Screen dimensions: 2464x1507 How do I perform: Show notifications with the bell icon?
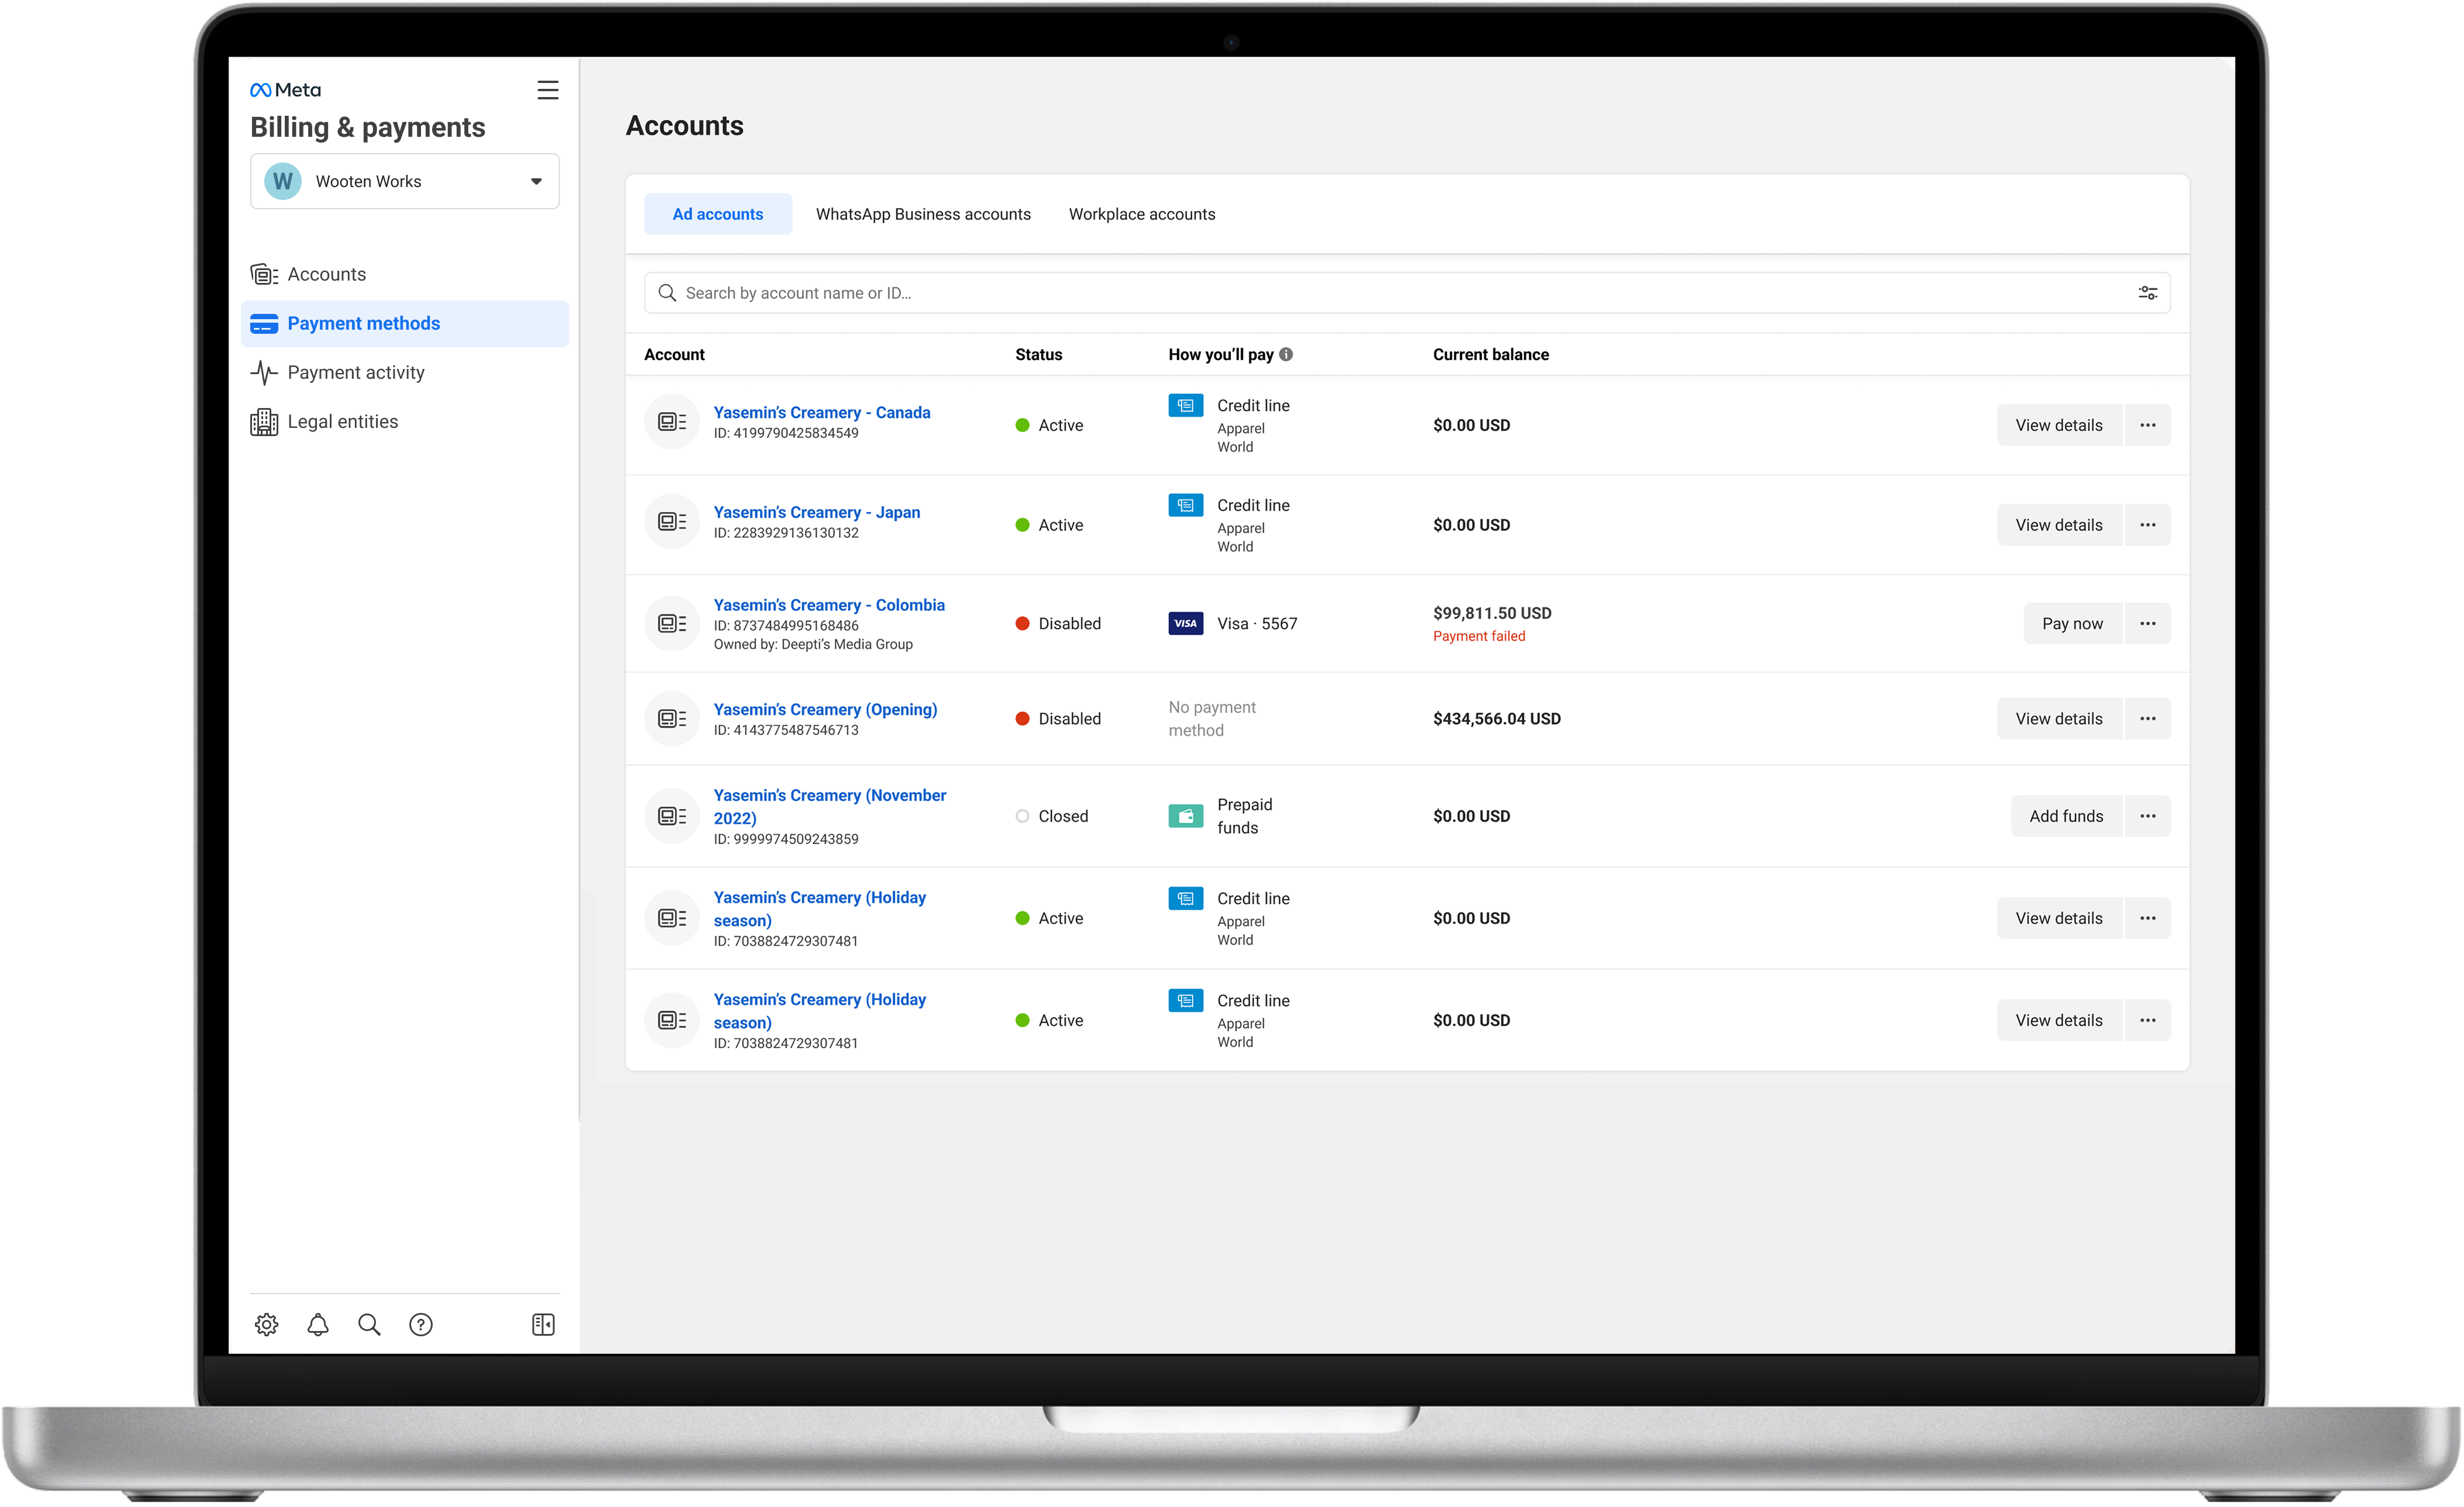tap(318, 1324)
